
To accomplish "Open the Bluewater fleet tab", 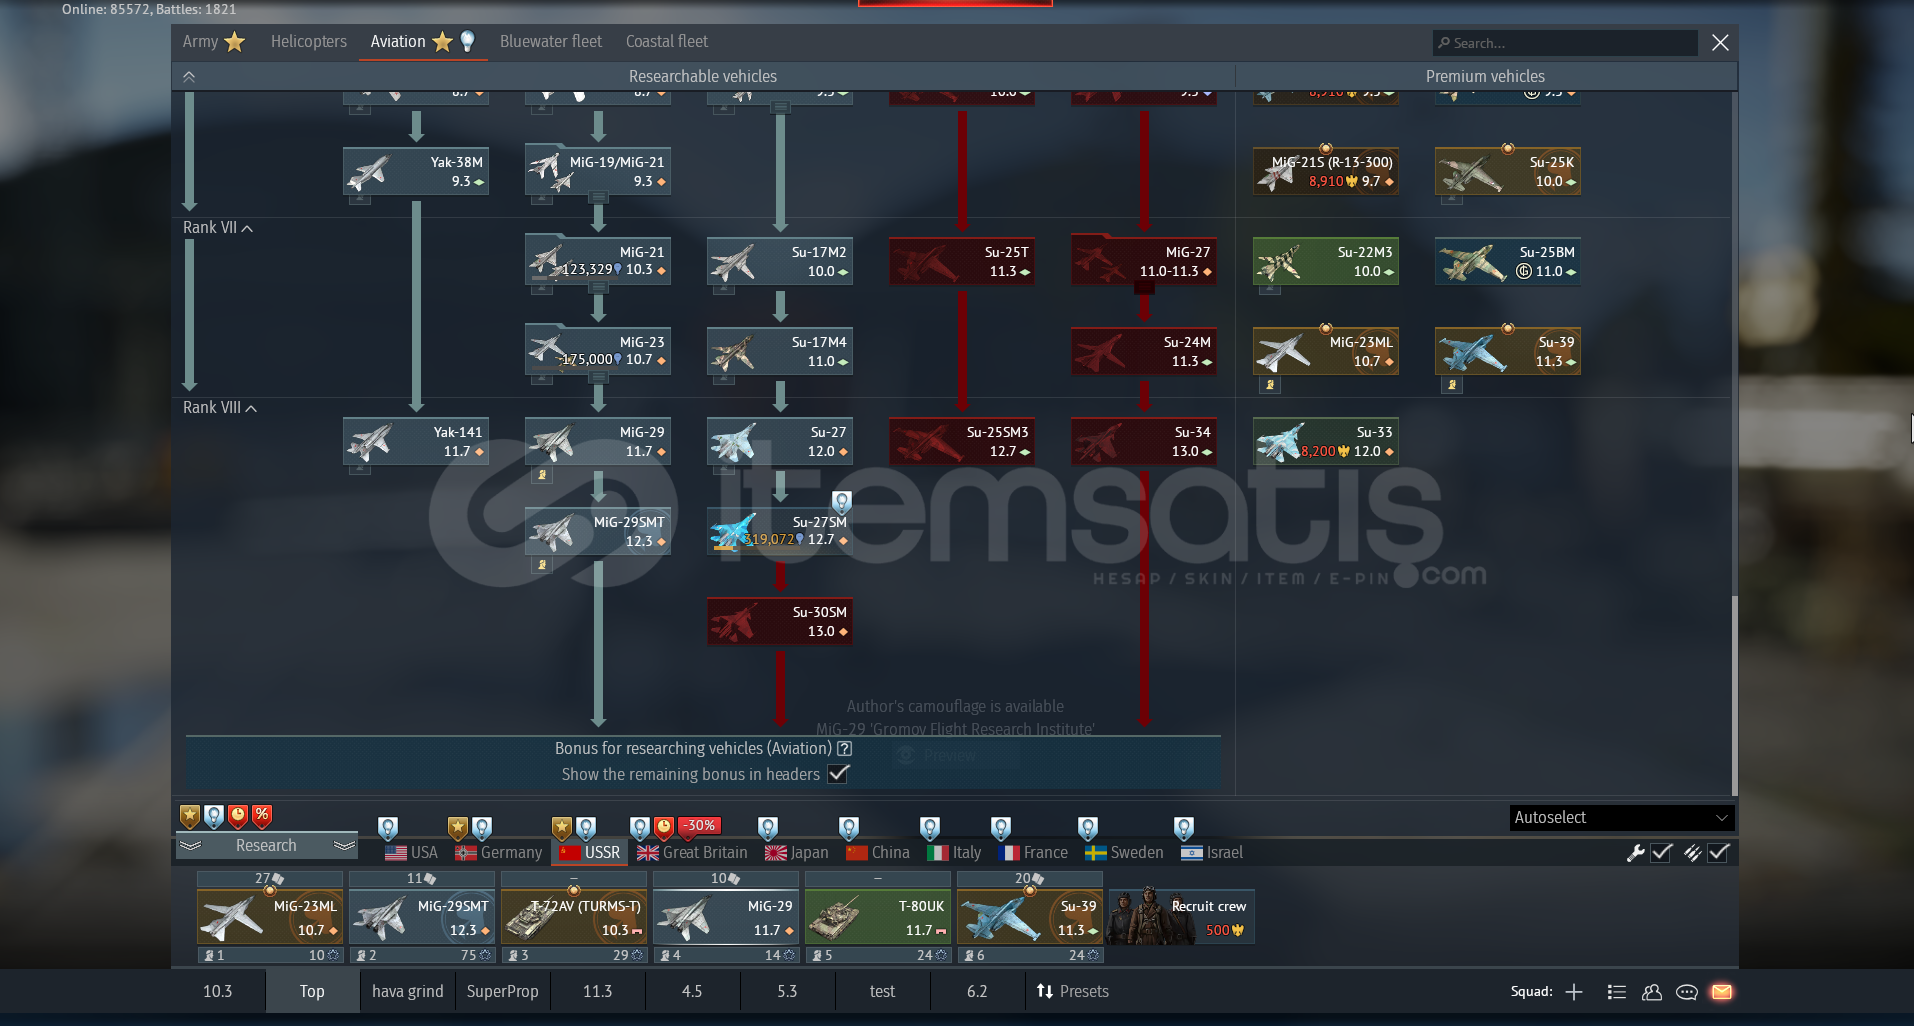I will (551, 41).
